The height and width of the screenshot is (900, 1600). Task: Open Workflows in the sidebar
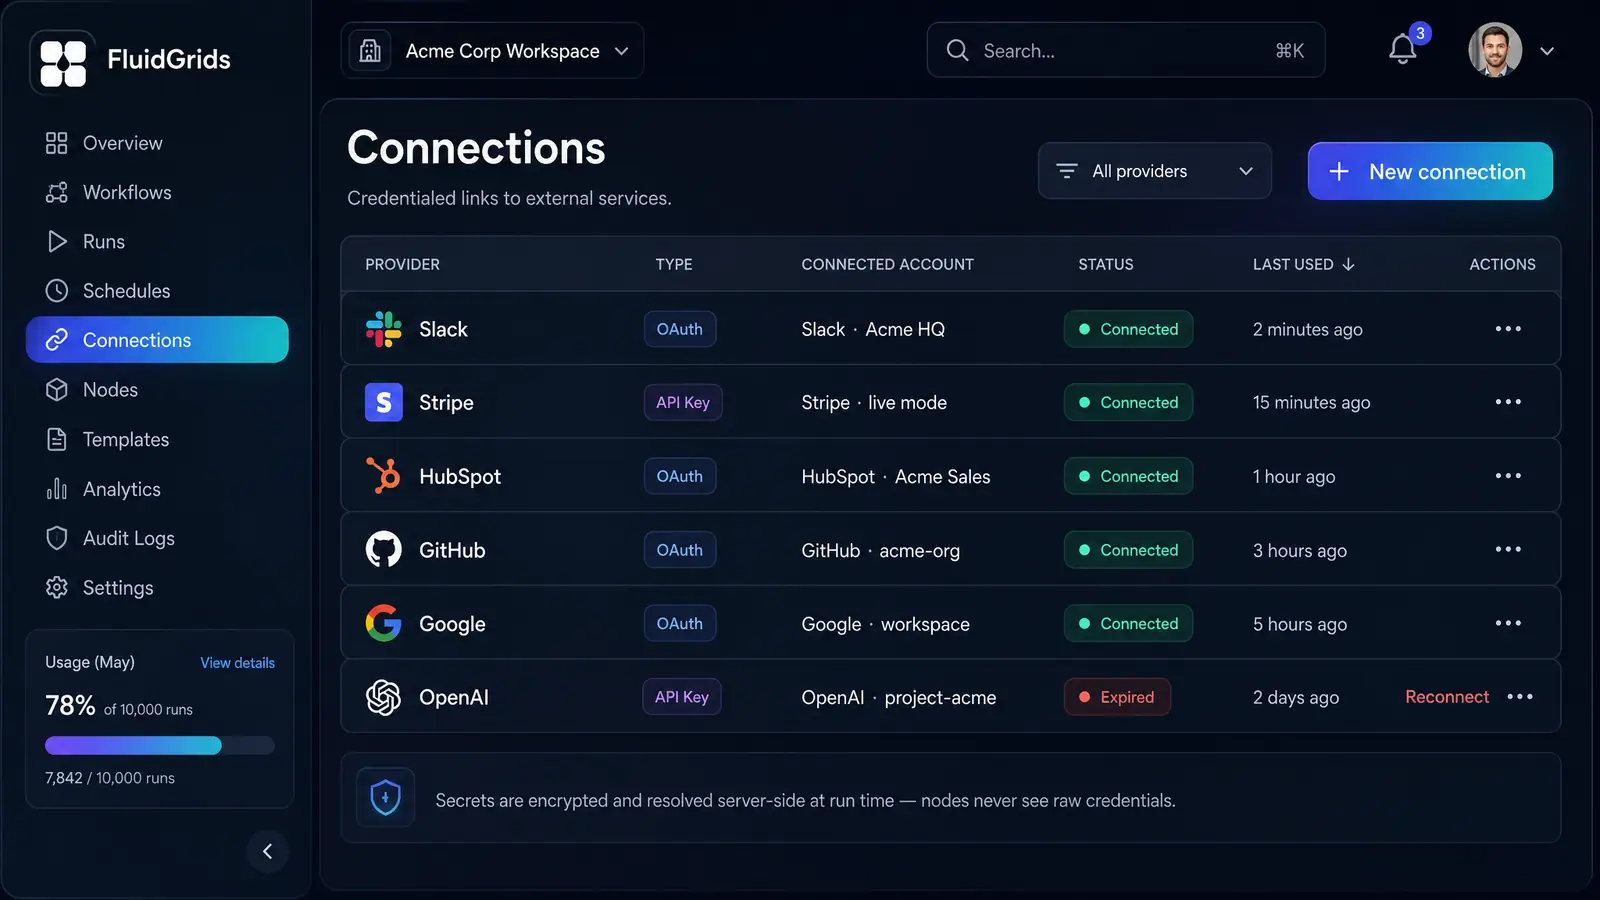tap(157, 192)
